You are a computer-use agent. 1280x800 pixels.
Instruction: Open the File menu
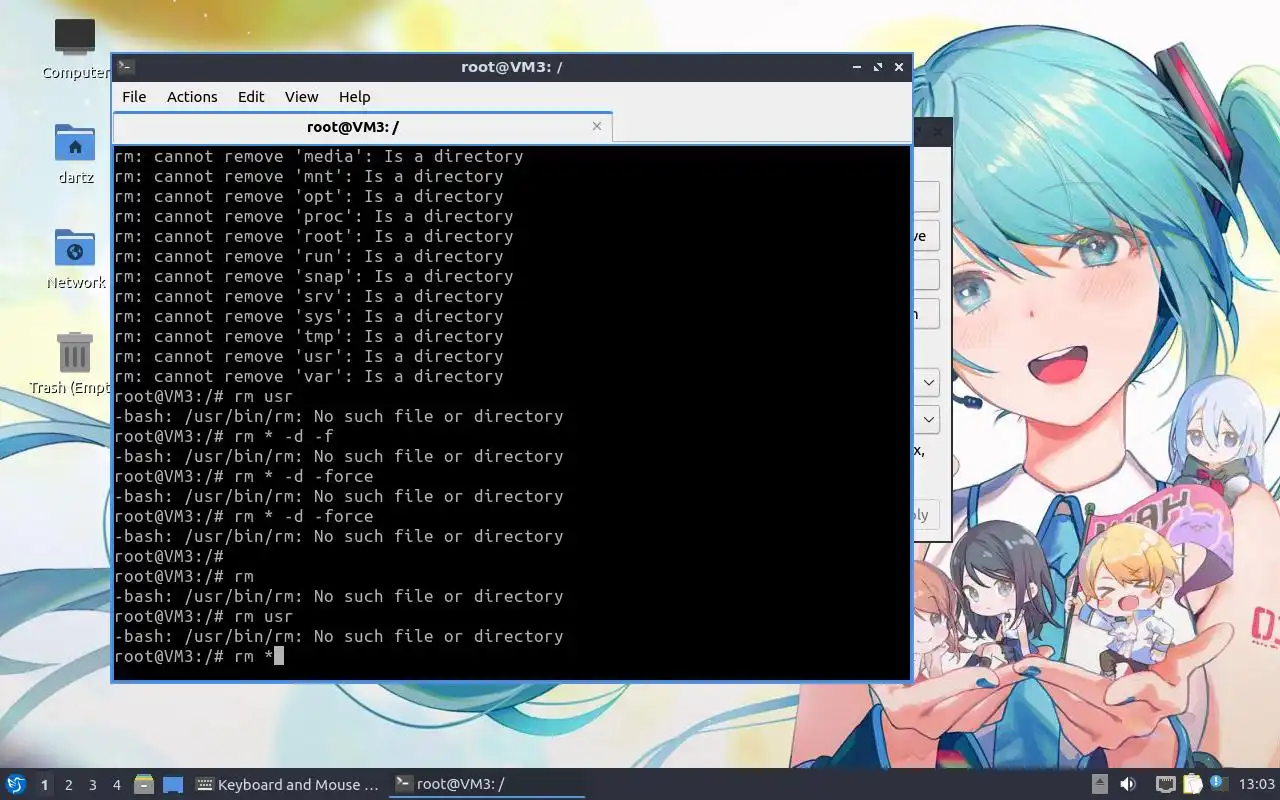134,97
